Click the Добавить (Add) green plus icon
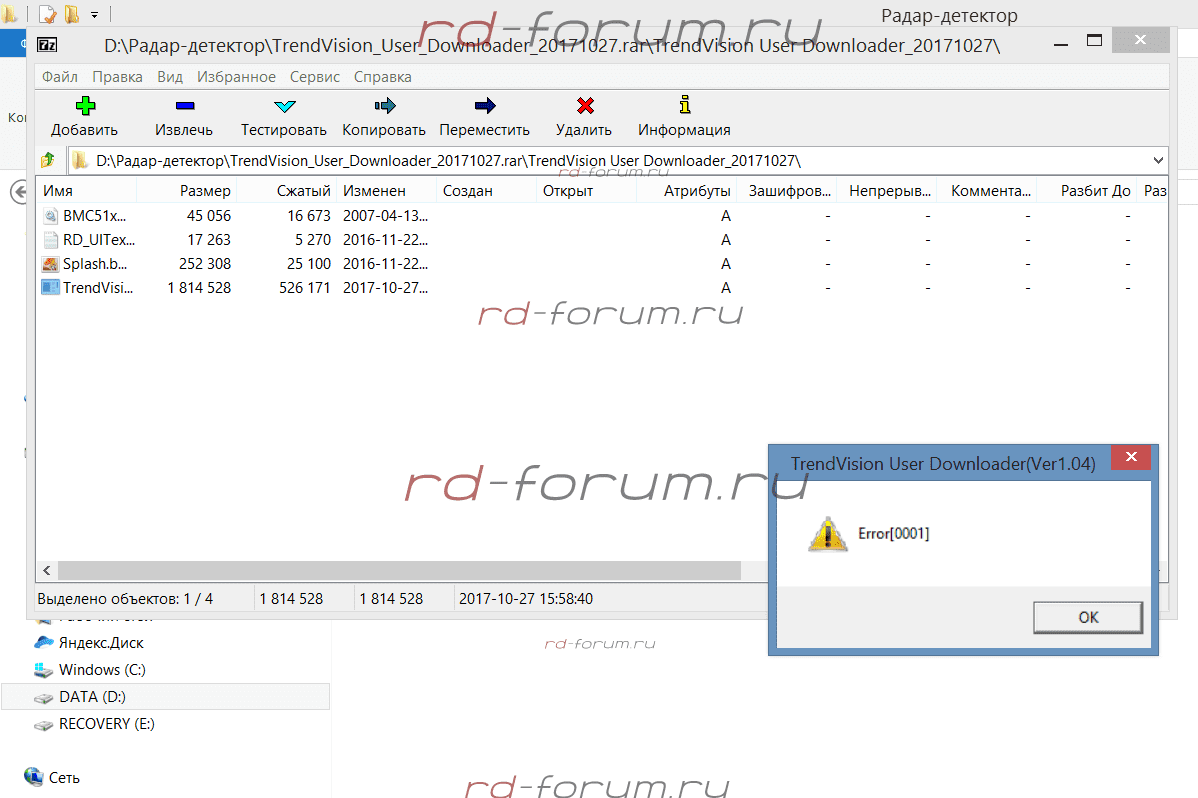The image size is (1198, 798). pyautogui.click(x=85, y=105)
